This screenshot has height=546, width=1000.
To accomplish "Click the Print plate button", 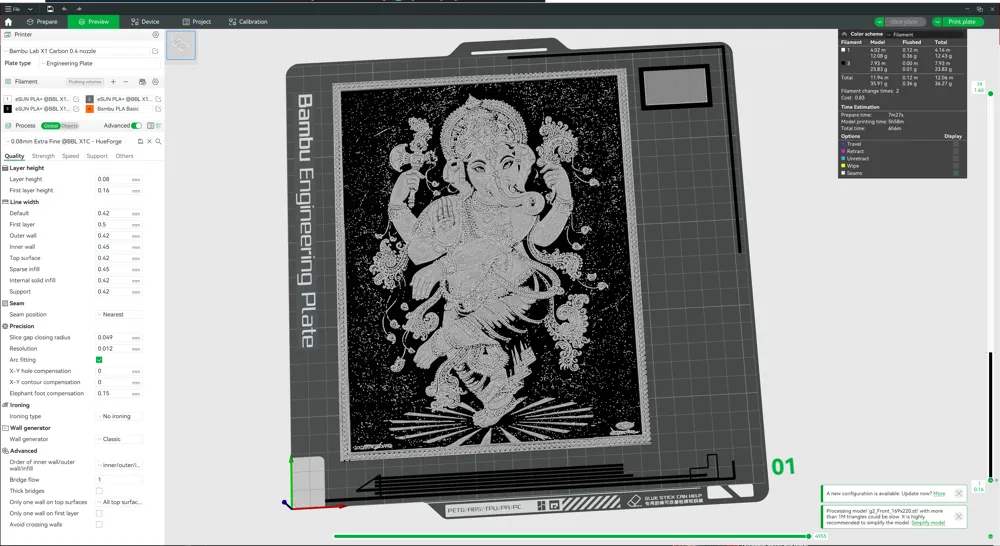I will [x=962, y=22].
